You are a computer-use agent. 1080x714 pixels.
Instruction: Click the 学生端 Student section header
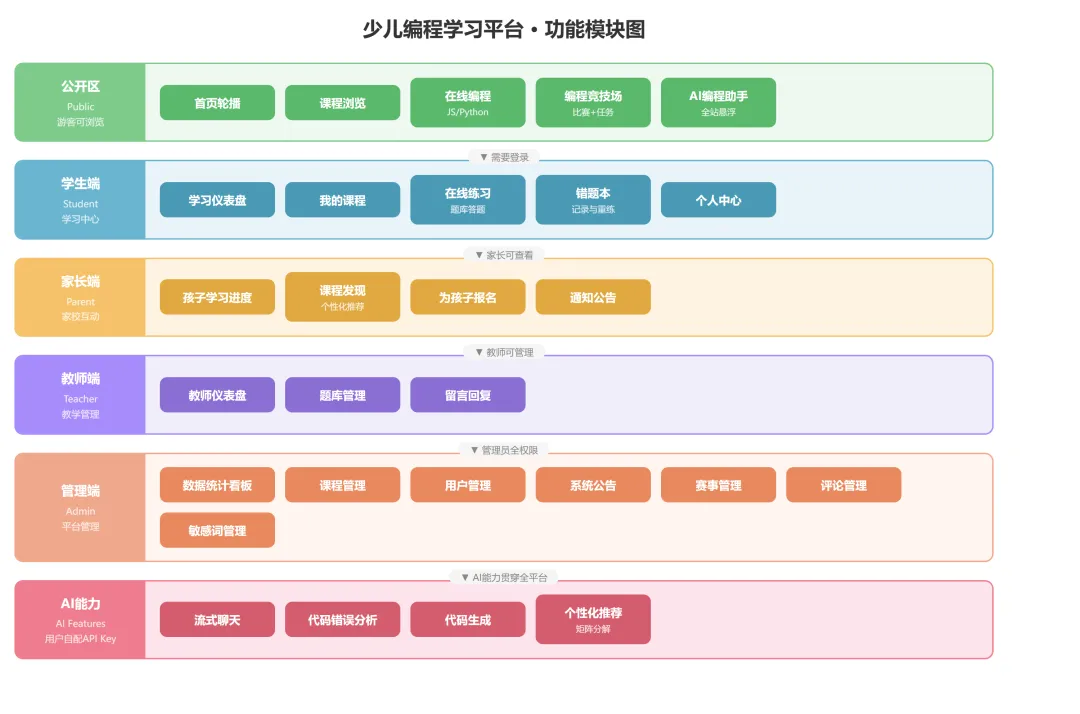click(x=80, y=200)
